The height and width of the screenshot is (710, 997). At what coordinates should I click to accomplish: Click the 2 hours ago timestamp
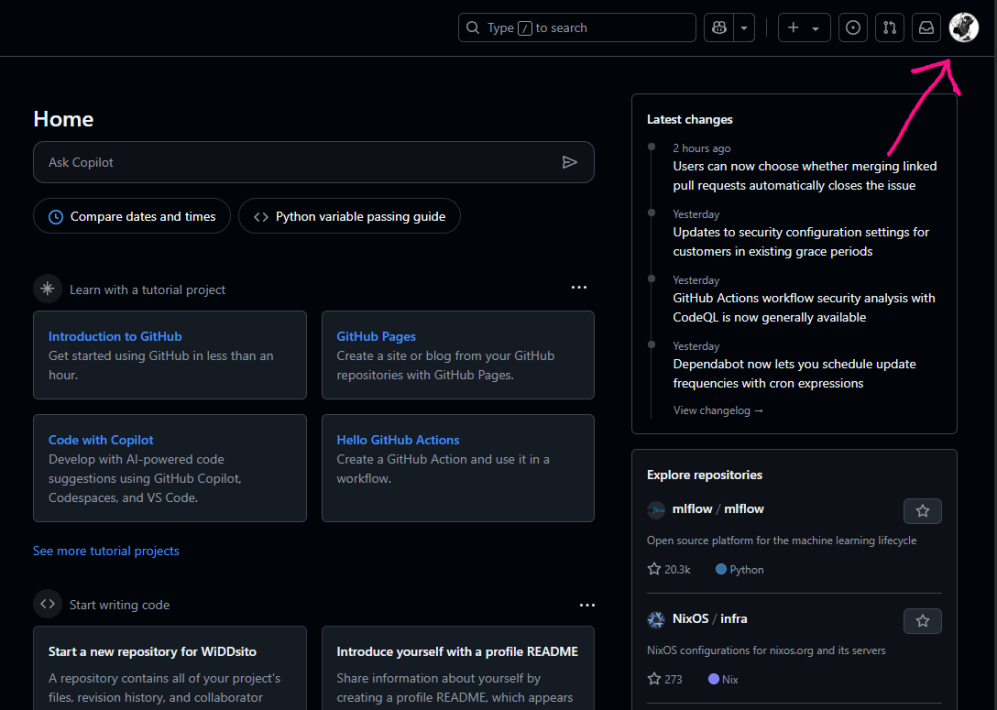[x=701, y=148]
